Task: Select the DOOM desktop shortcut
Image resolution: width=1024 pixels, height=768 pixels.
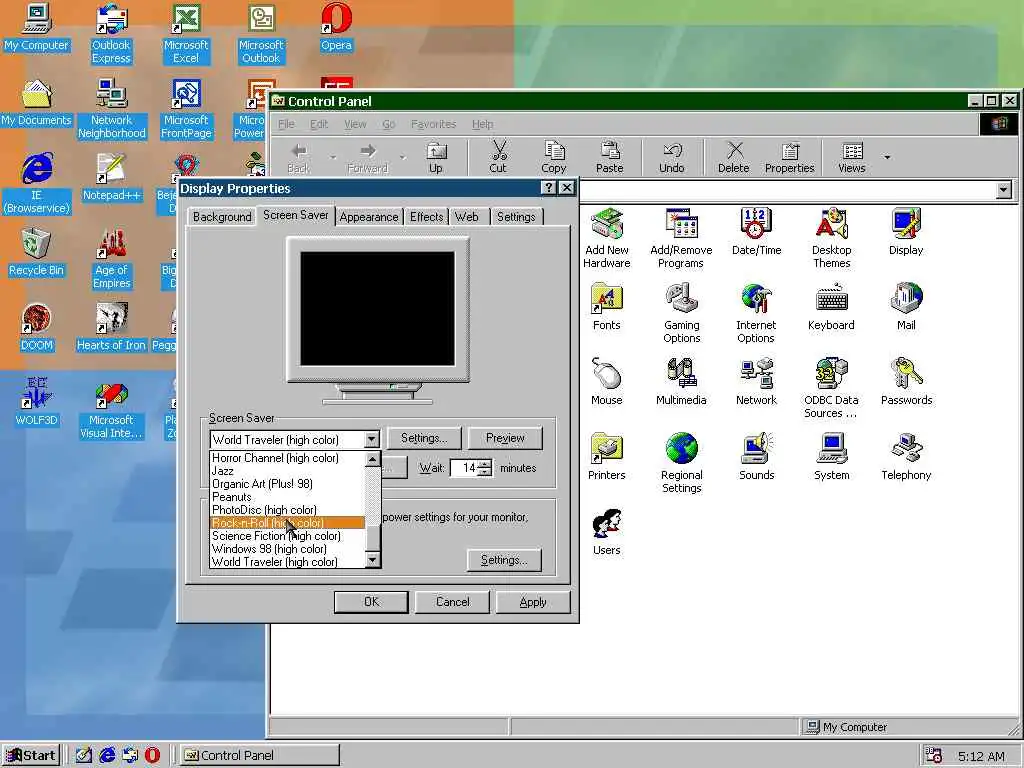Action: [x=37, y=328]
